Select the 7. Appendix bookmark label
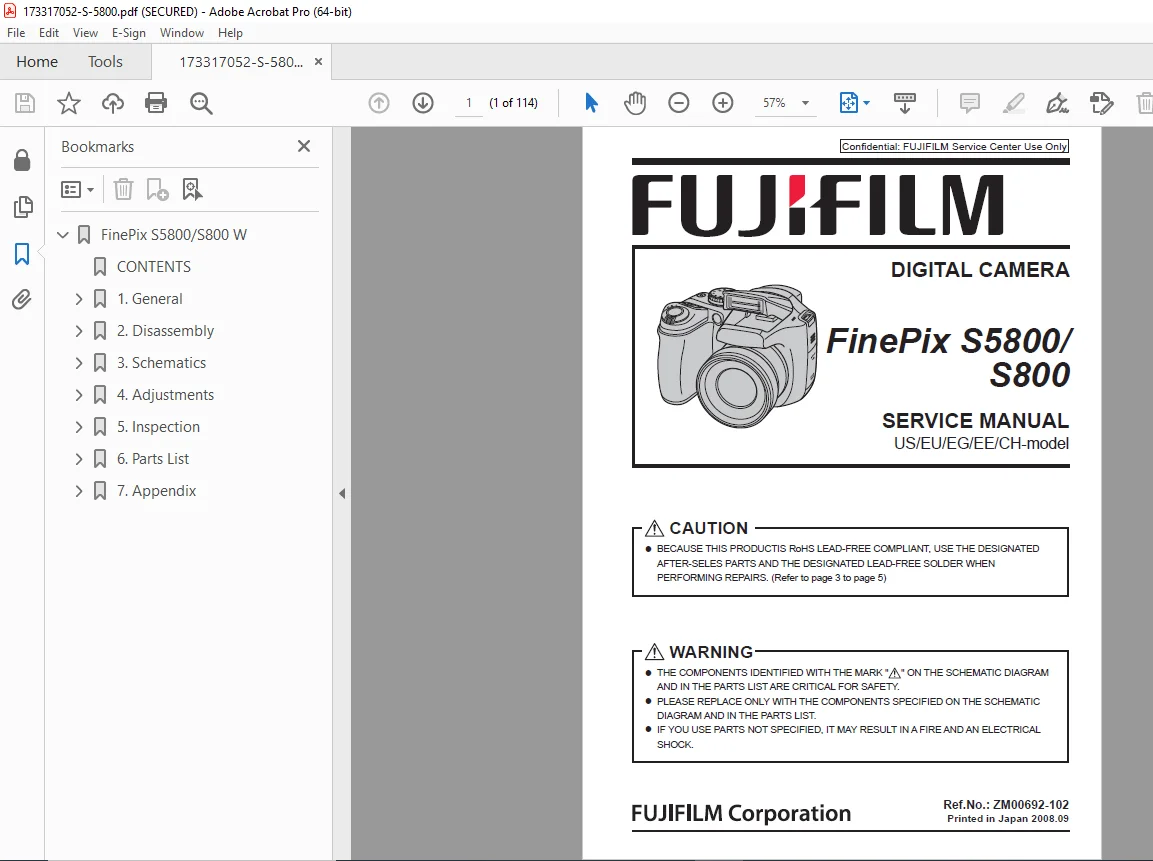Viewport: 1153px width, 861px height. click(157, 490)
